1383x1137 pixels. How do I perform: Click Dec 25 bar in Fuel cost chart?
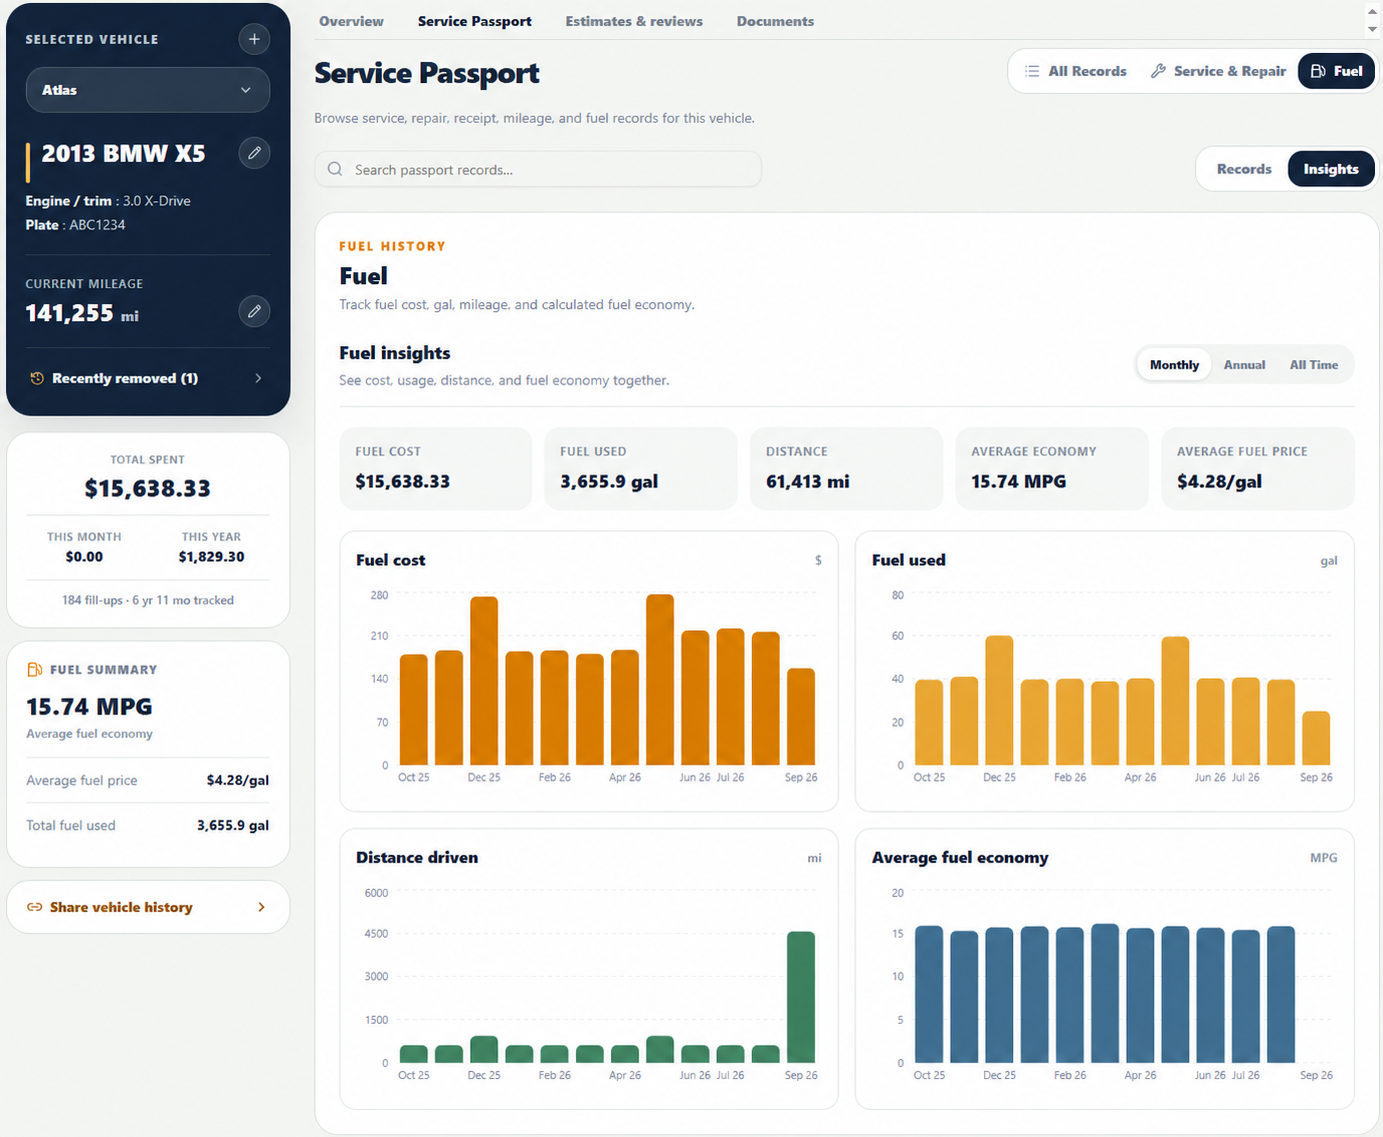(x=484, y=681)
